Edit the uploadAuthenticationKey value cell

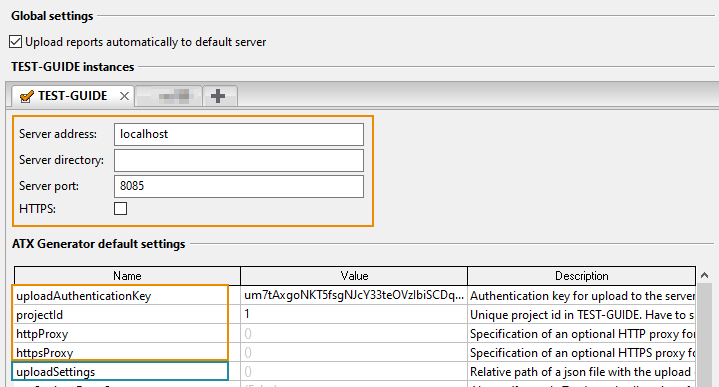point(354,296)
